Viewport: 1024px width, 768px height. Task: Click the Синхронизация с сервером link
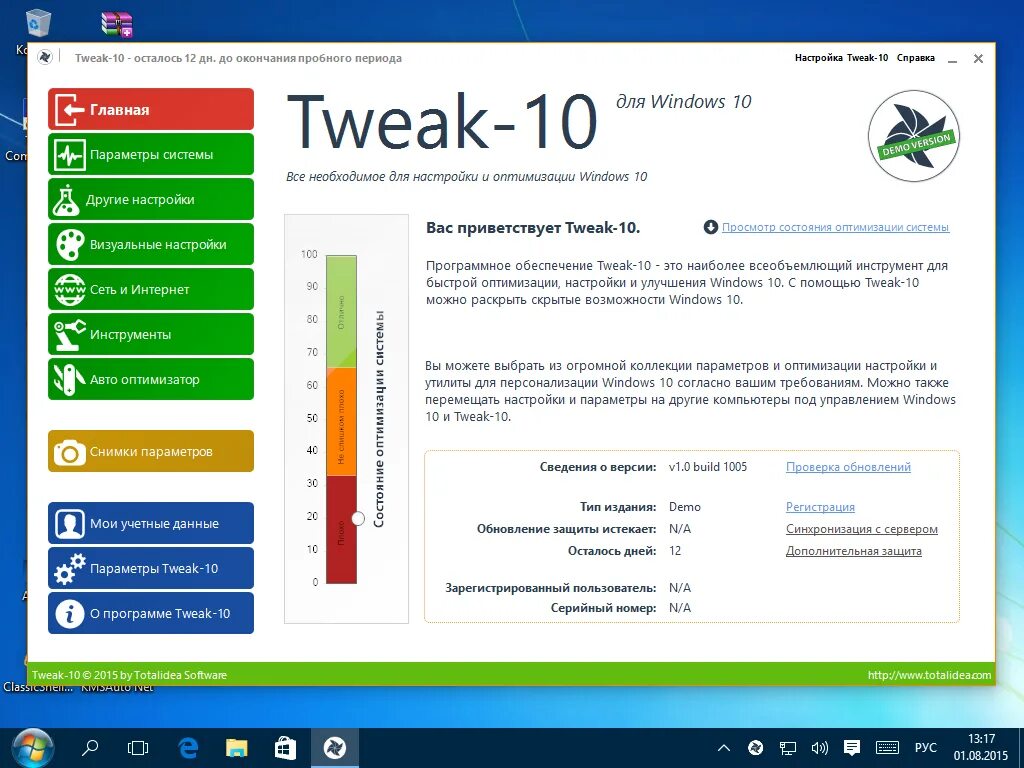pos(861,529)
